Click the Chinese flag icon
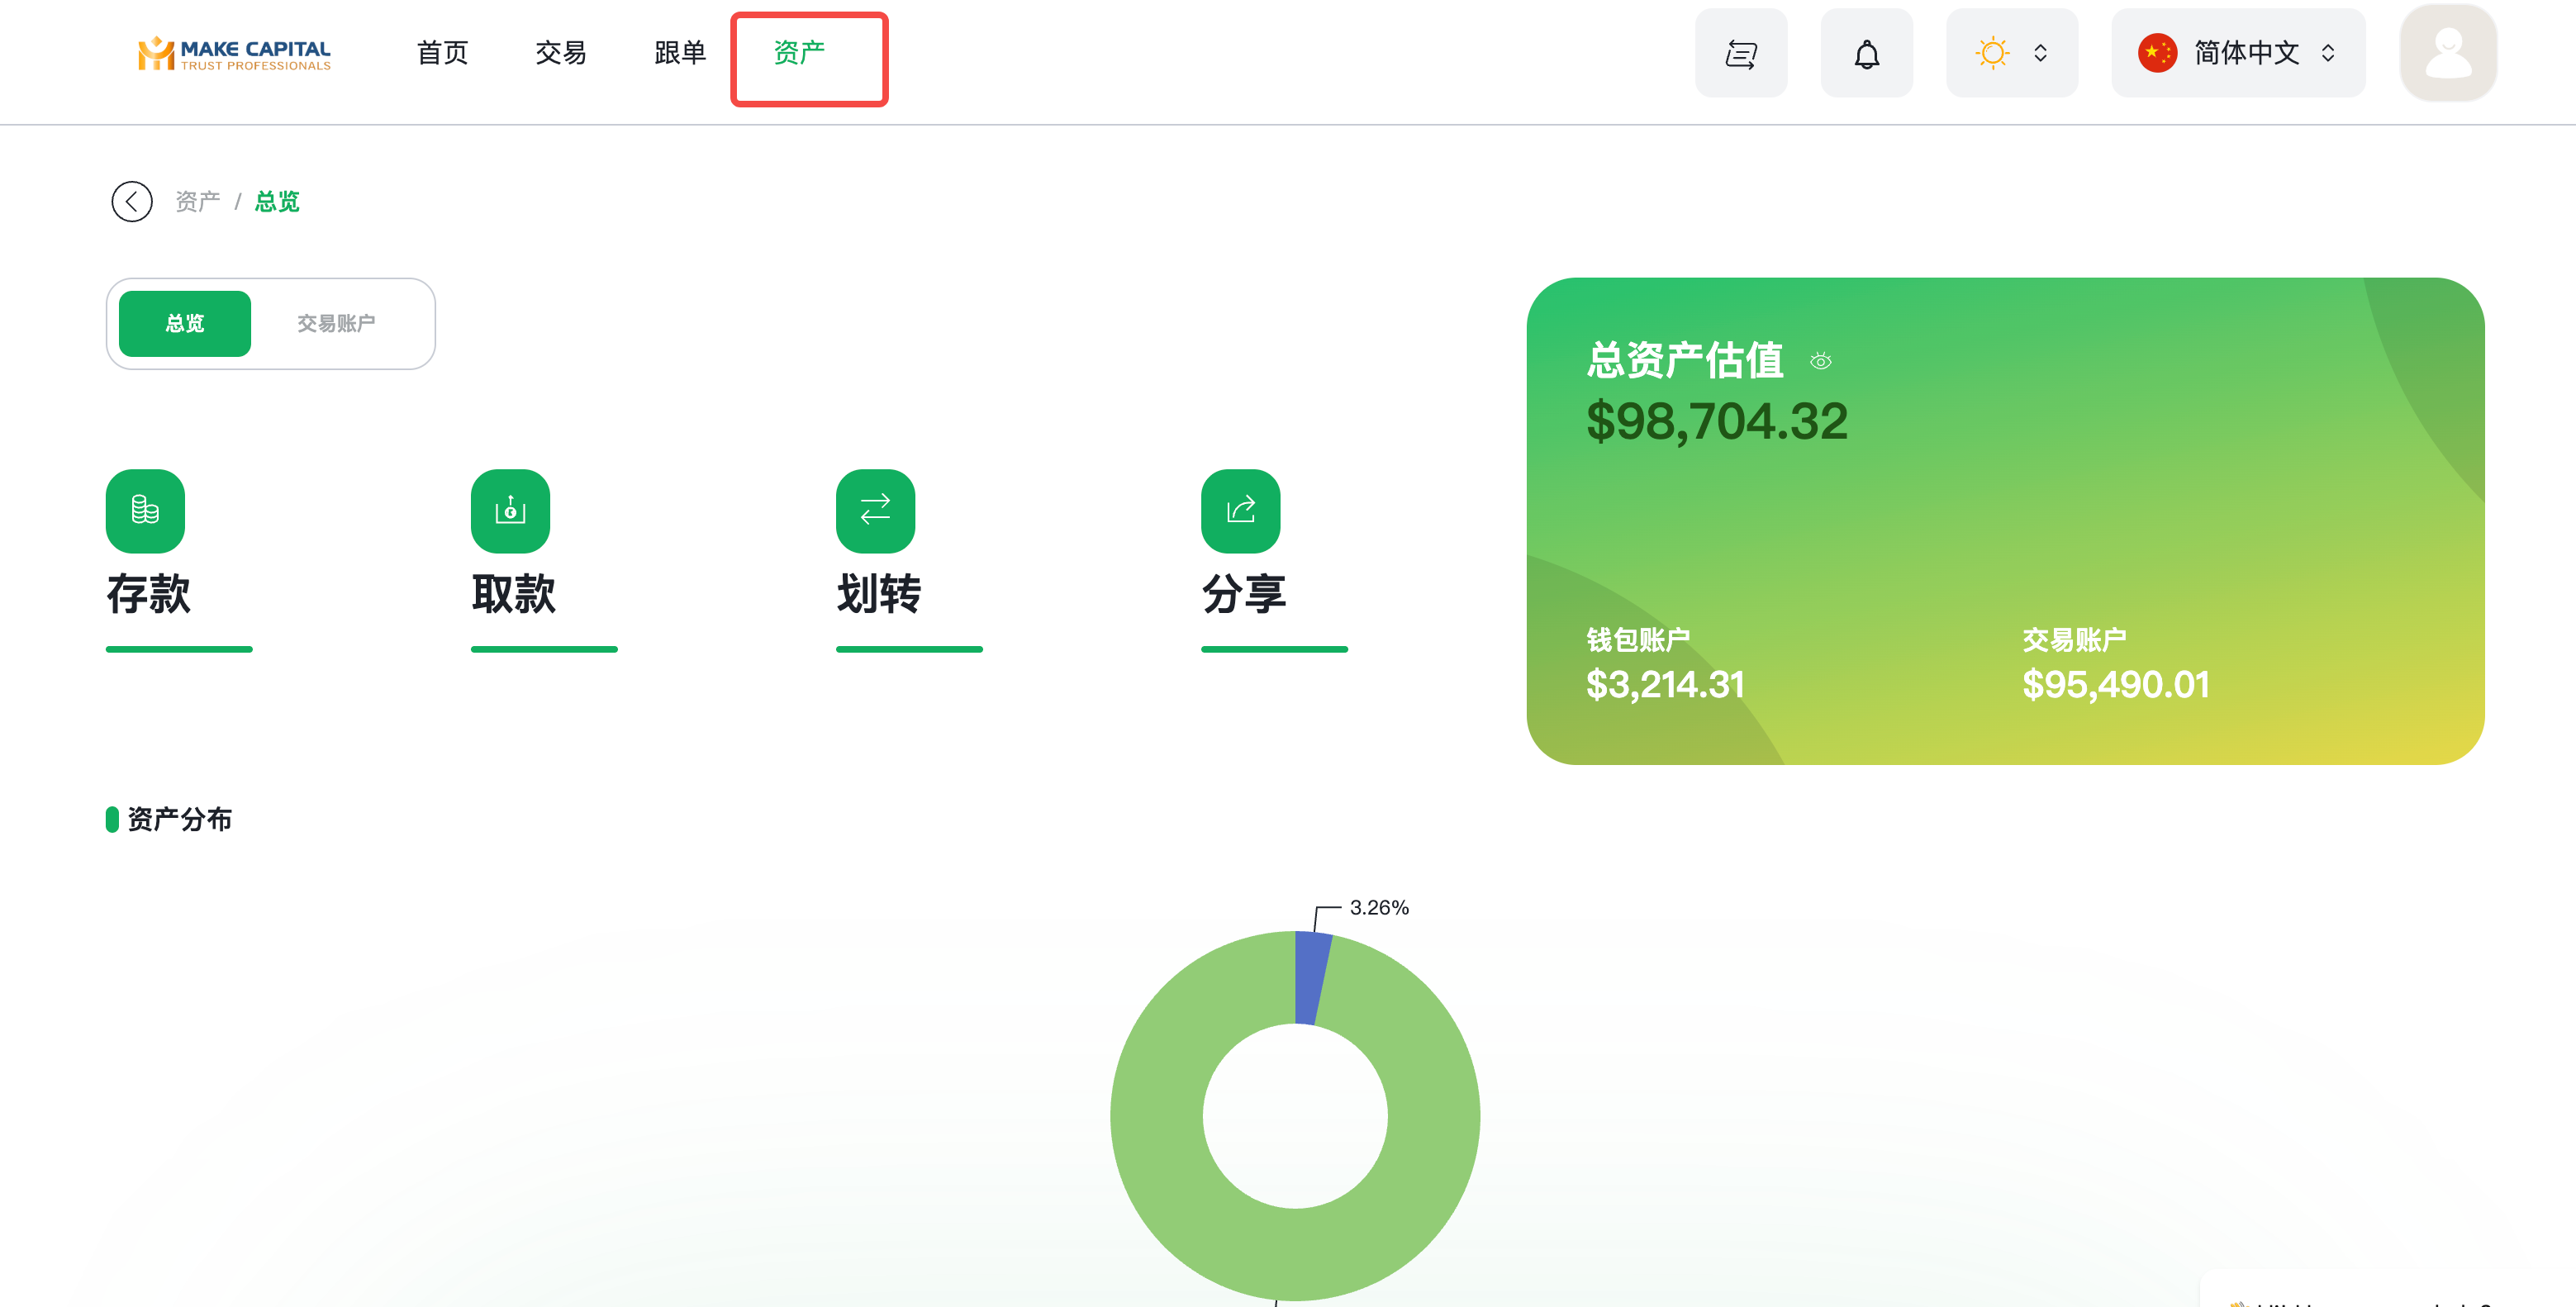This screenshot has width=2576, height=1307. click(x=2157, y=54)
